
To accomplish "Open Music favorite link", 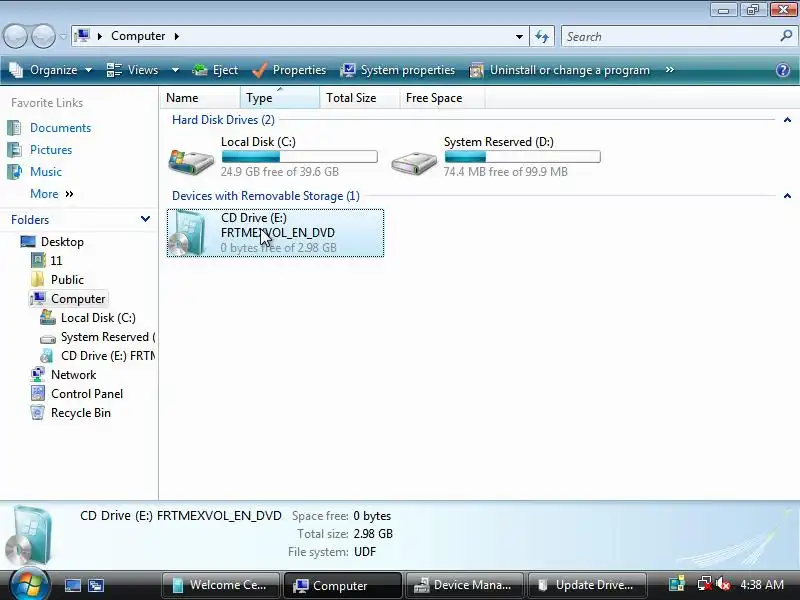I will (46, 171).
